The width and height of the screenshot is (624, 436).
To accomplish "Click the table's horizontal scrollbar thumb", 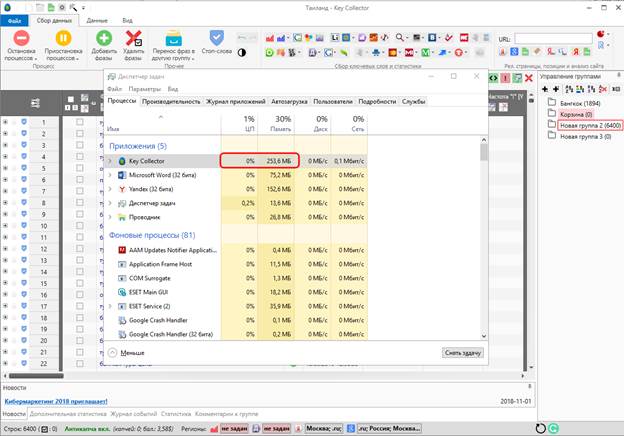I will pyautogui.click(x=36, y=376).
